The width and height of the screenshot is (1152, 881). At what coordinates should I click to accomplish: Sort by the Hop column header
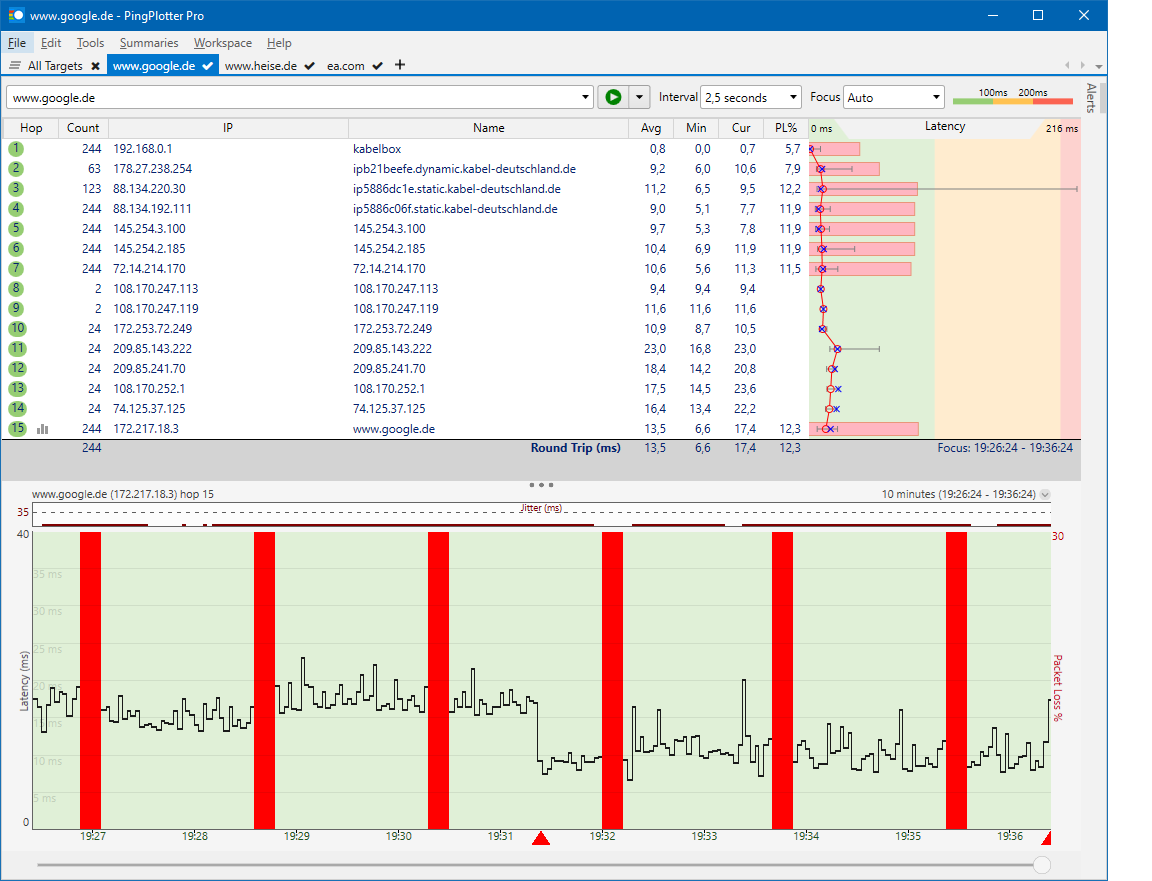pyautogui.click(x=31, y=128)
